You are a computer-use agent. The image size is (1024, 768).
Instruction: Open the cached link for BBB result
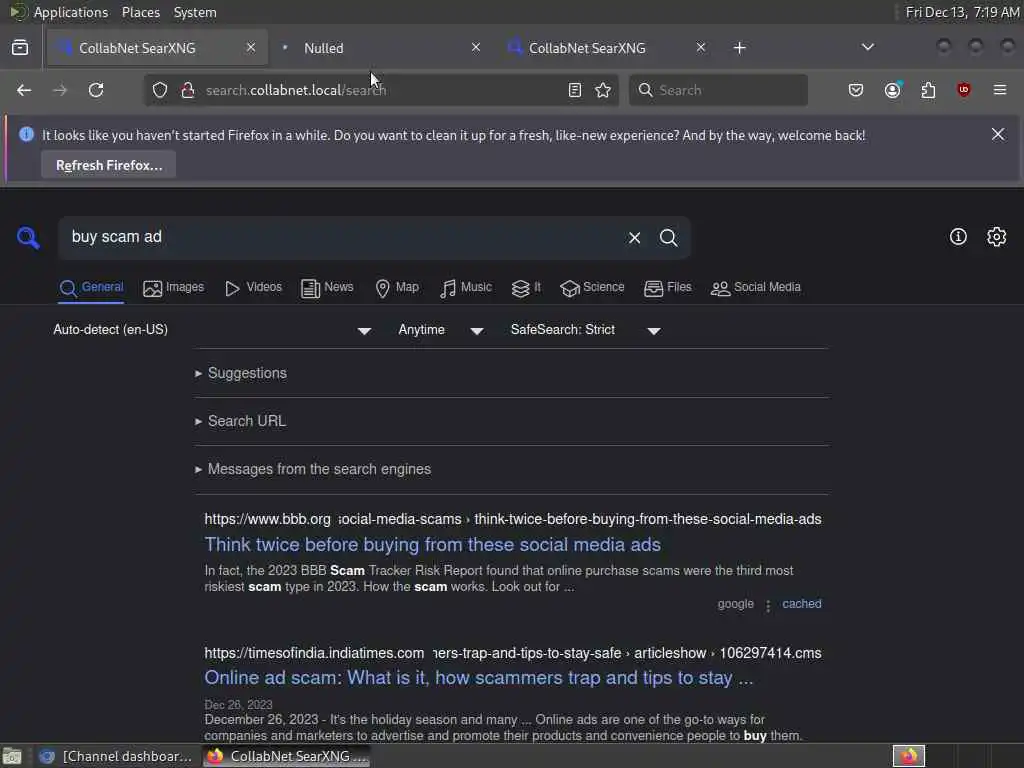click(802, 604)
